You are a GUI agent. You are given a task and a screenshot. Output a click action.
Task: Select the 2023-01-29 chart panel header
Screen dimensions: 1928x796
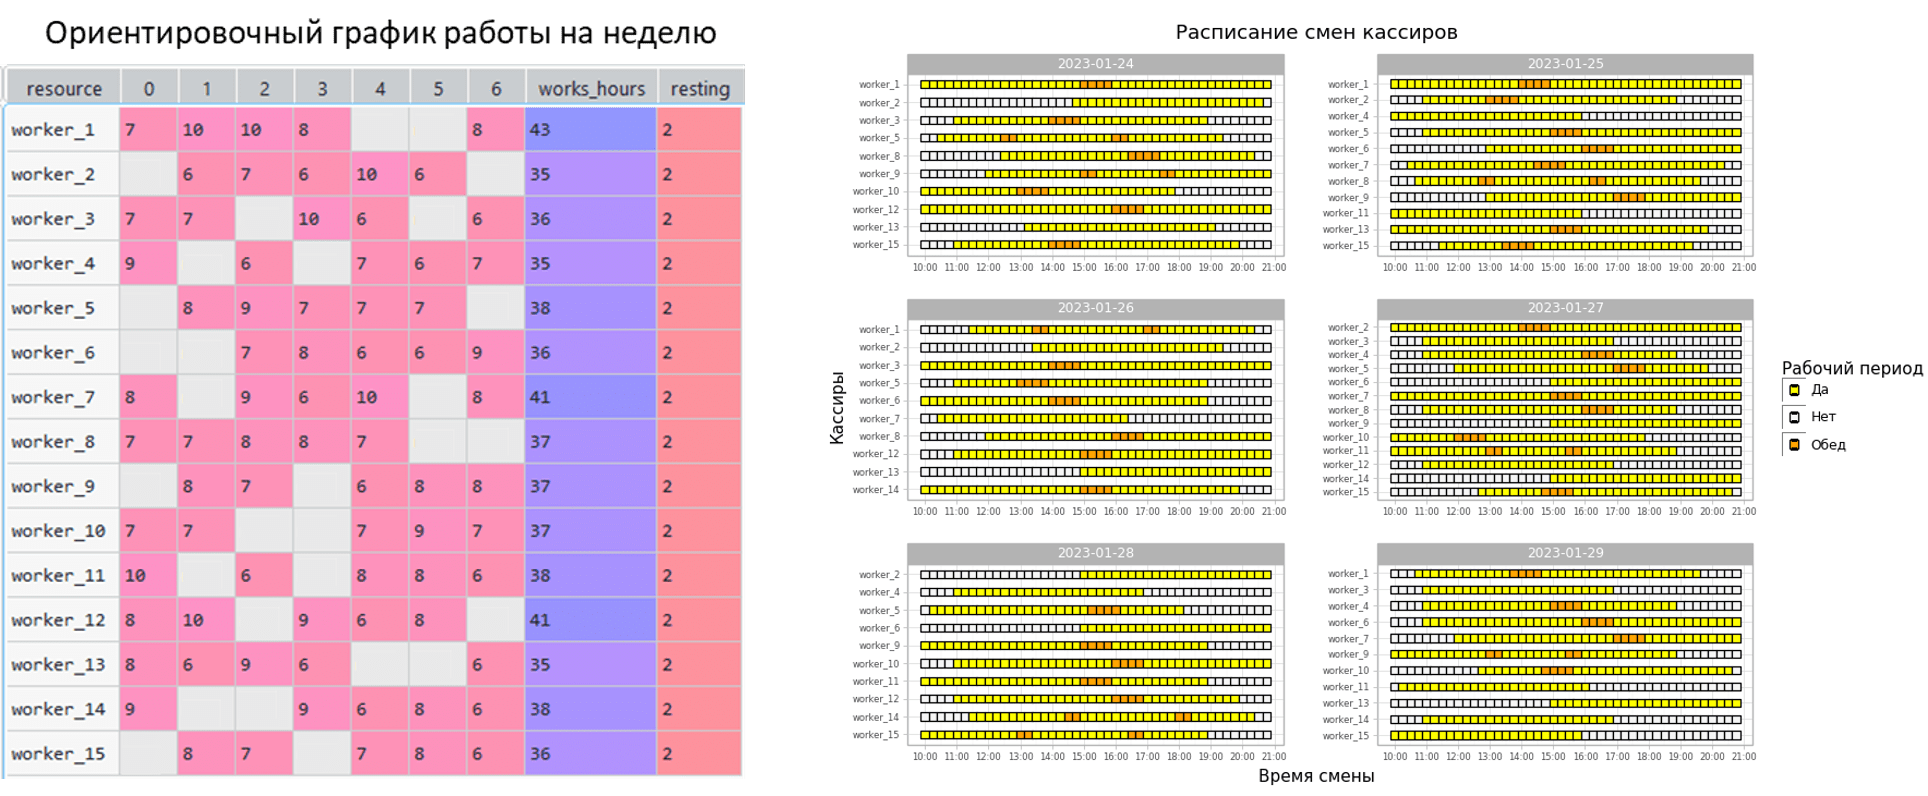(1565, 553)
